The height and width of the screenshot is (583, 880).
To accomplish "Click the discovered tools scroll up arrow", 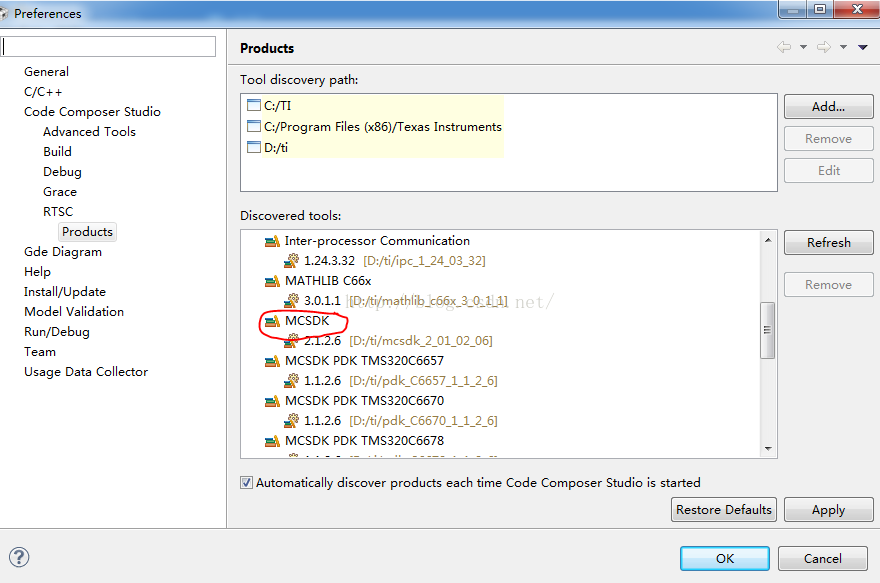I will pos(768,240).
